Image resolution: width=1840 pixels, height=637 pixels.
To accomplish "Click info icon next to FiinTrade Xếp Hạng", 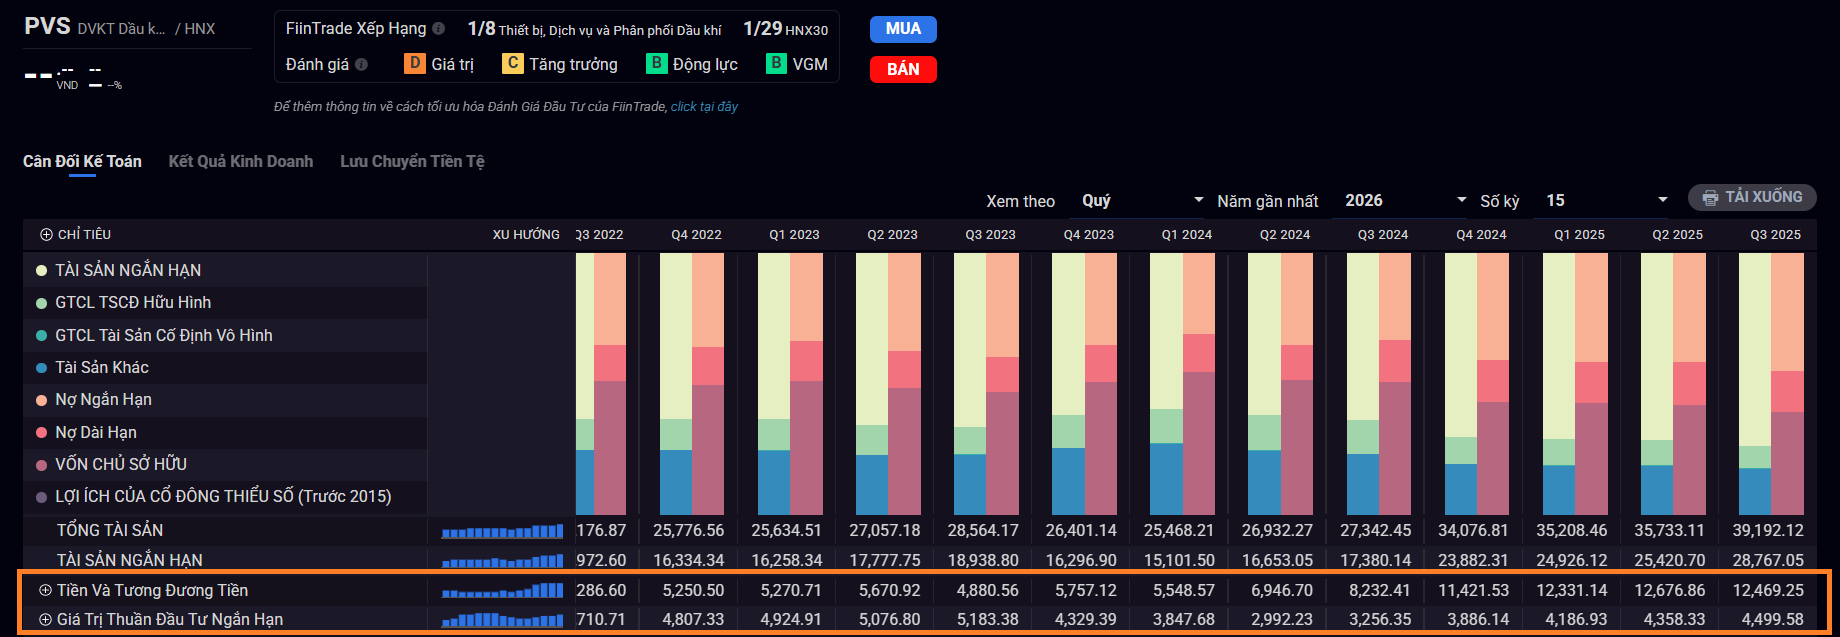I will click(x=438, y=29).
